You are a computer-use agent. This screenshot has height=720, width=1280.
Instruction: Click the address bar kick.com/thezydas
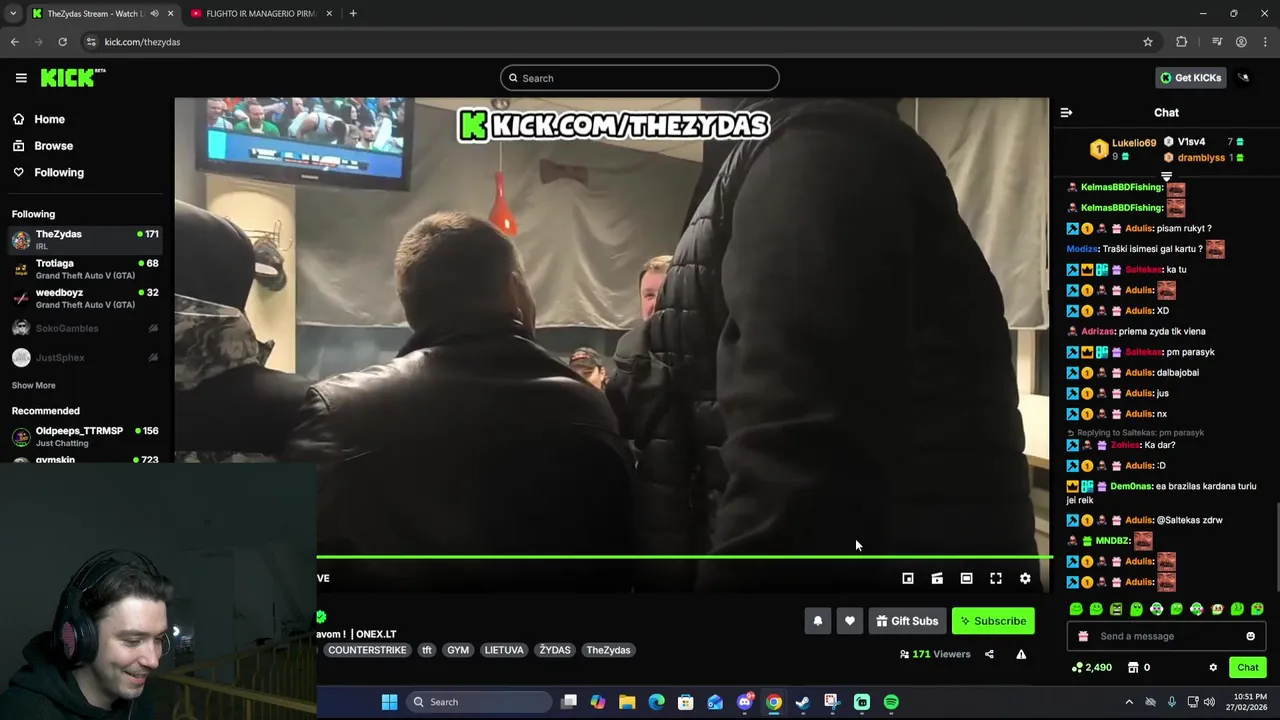pyautogui.click(x=142, y=42)
